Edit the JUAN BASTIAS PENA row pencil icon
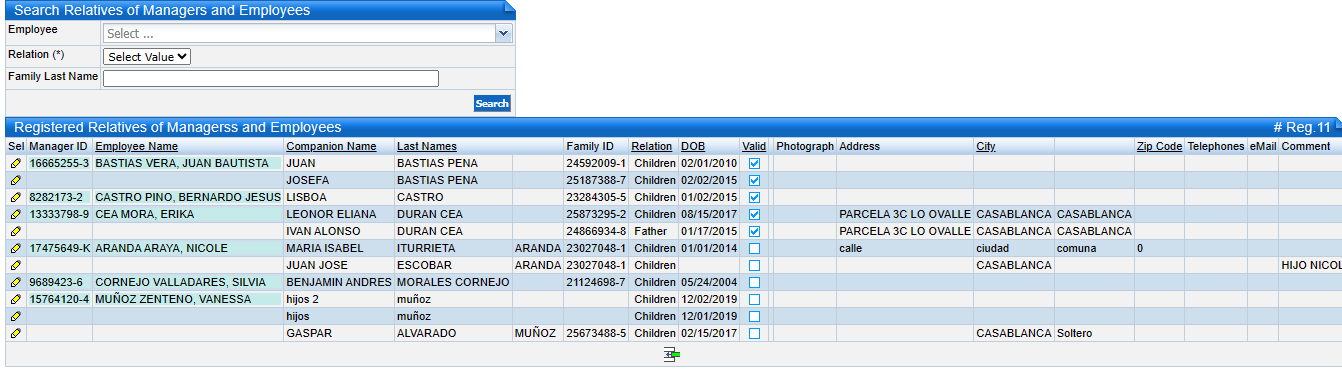Screen dimensions: 1342x370 coord(15,163)
